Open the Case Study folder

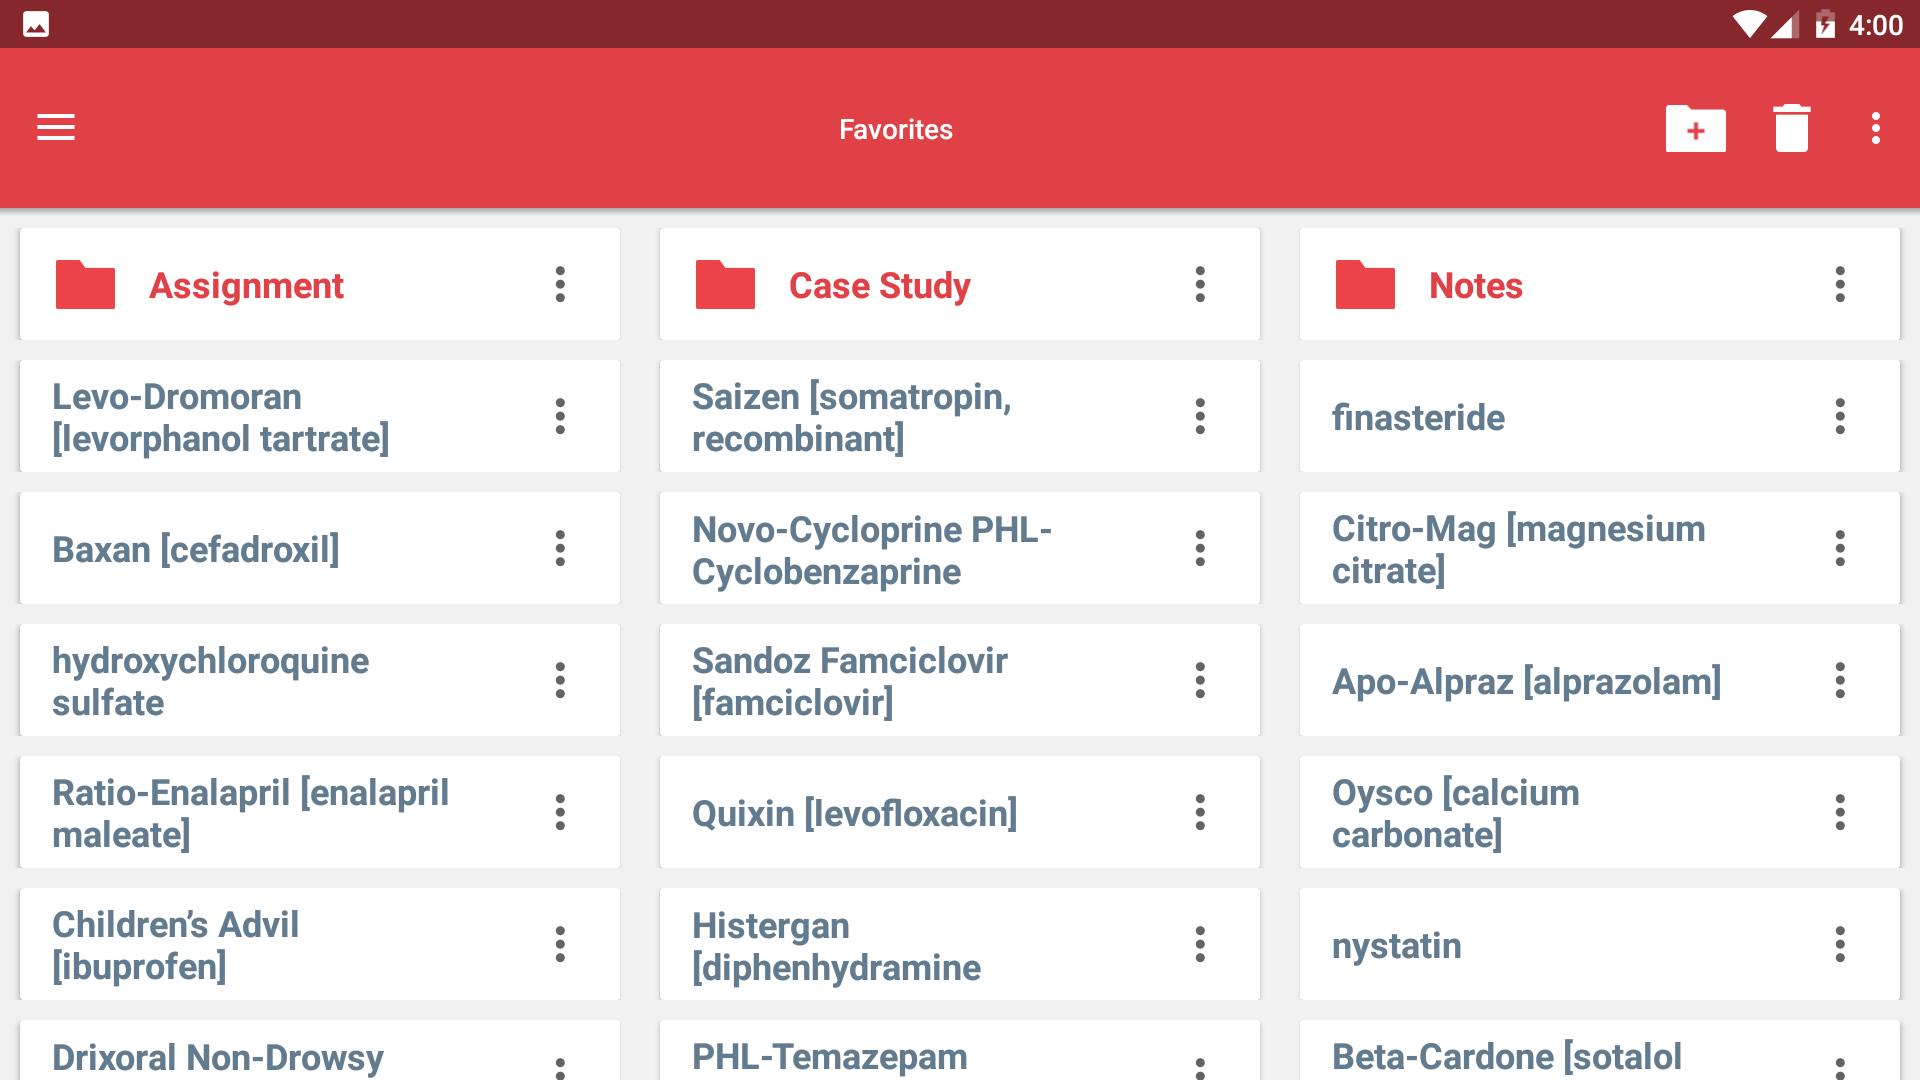coord(959,285)
